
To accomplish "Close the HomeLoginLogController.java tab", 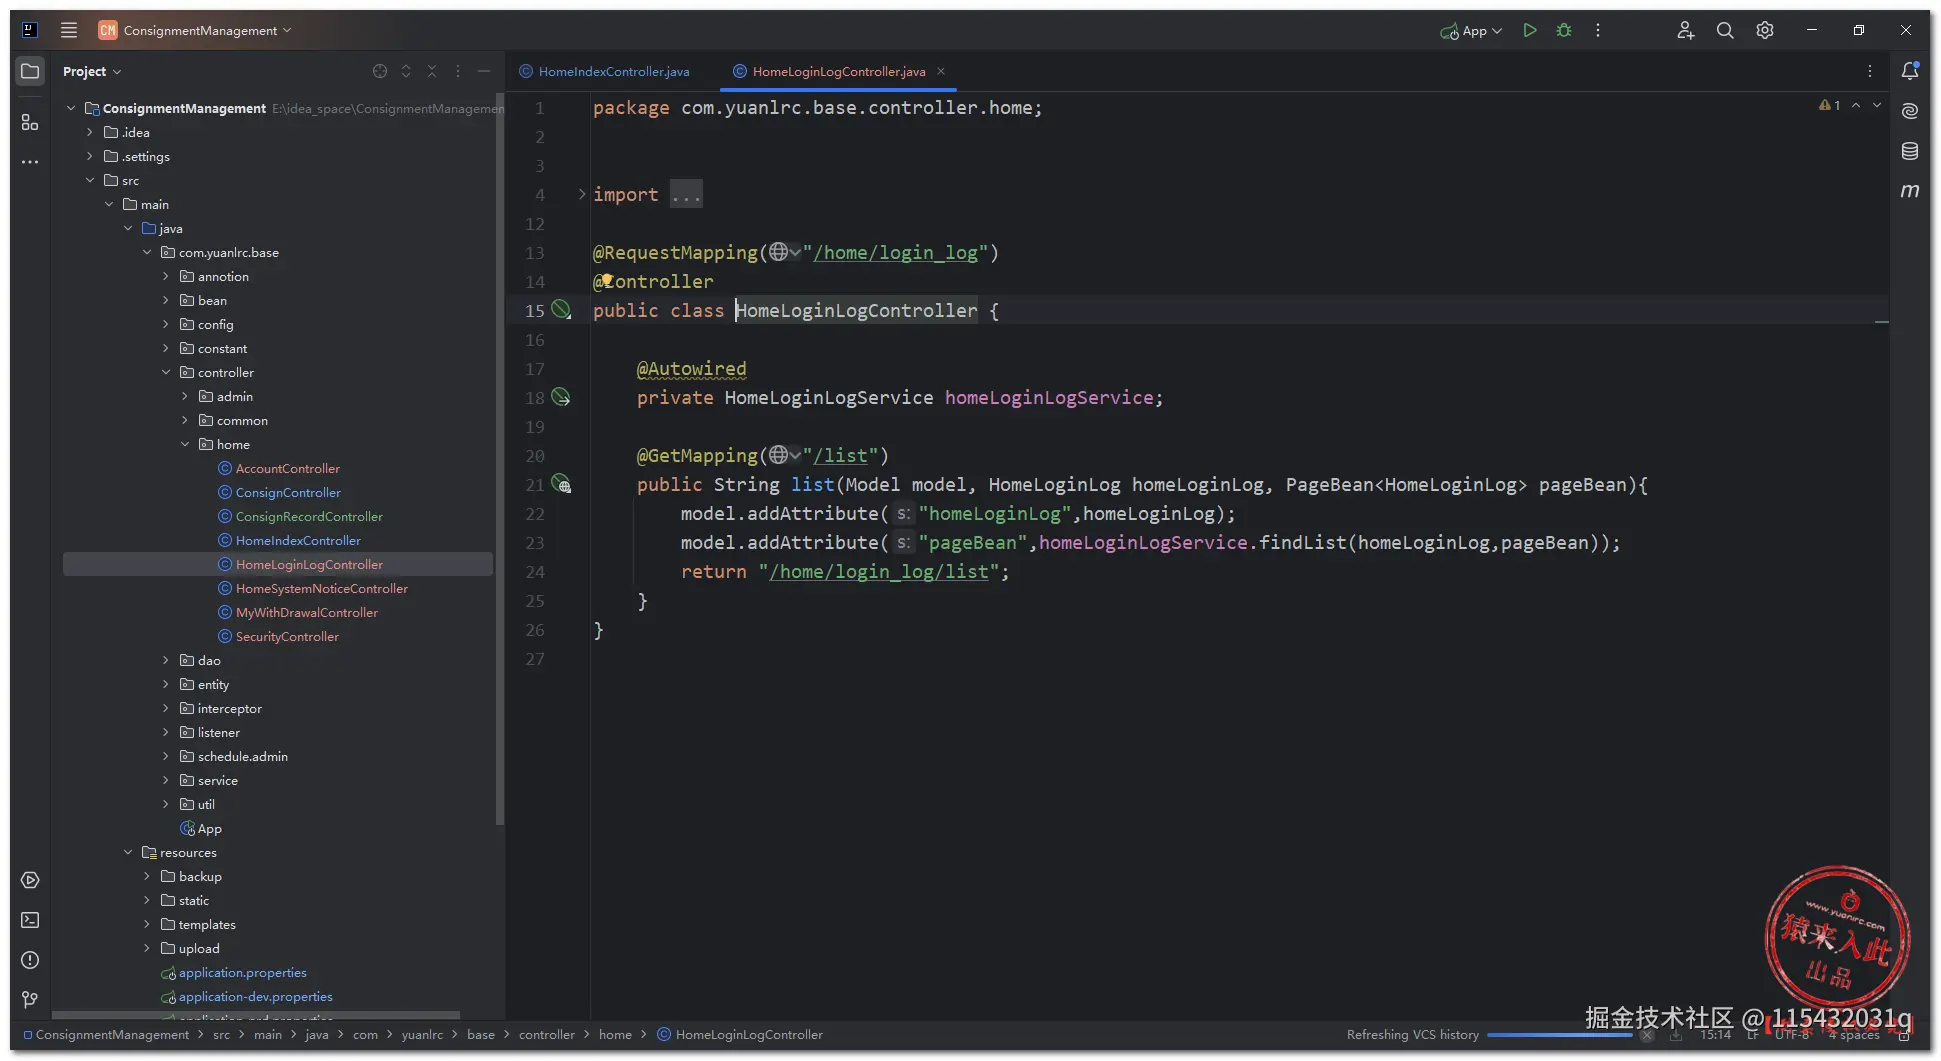I will tap(941, 71).
